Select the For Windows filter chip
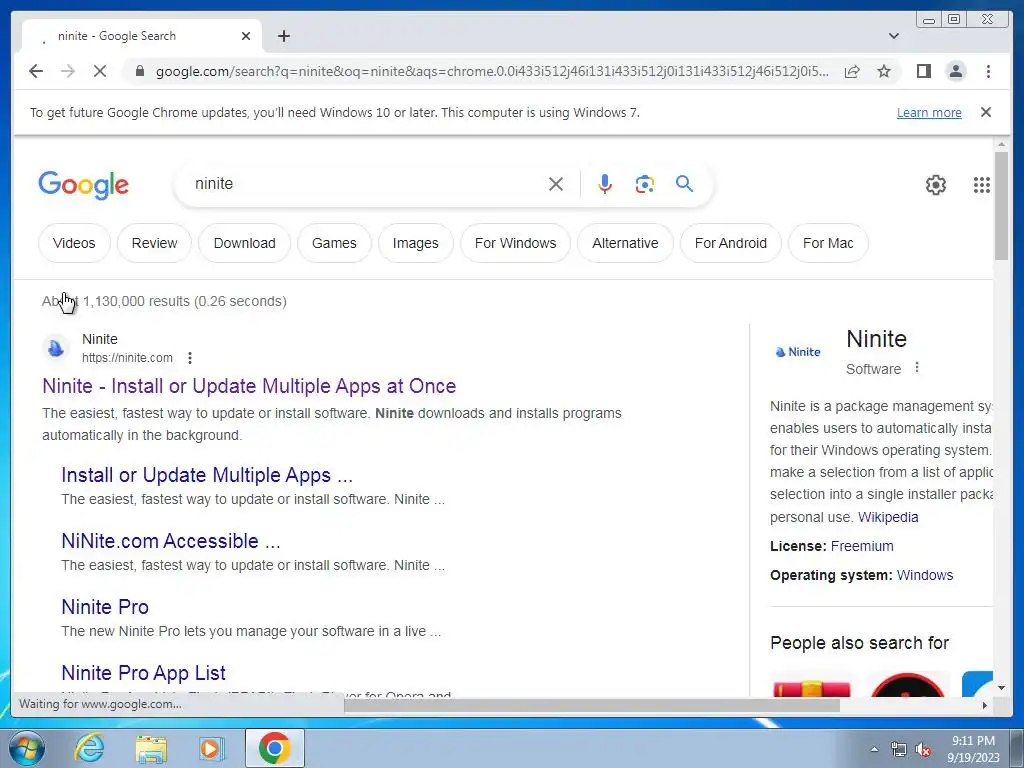The width and height of the screenshot is (1024, 768). (x=515, y=243)
